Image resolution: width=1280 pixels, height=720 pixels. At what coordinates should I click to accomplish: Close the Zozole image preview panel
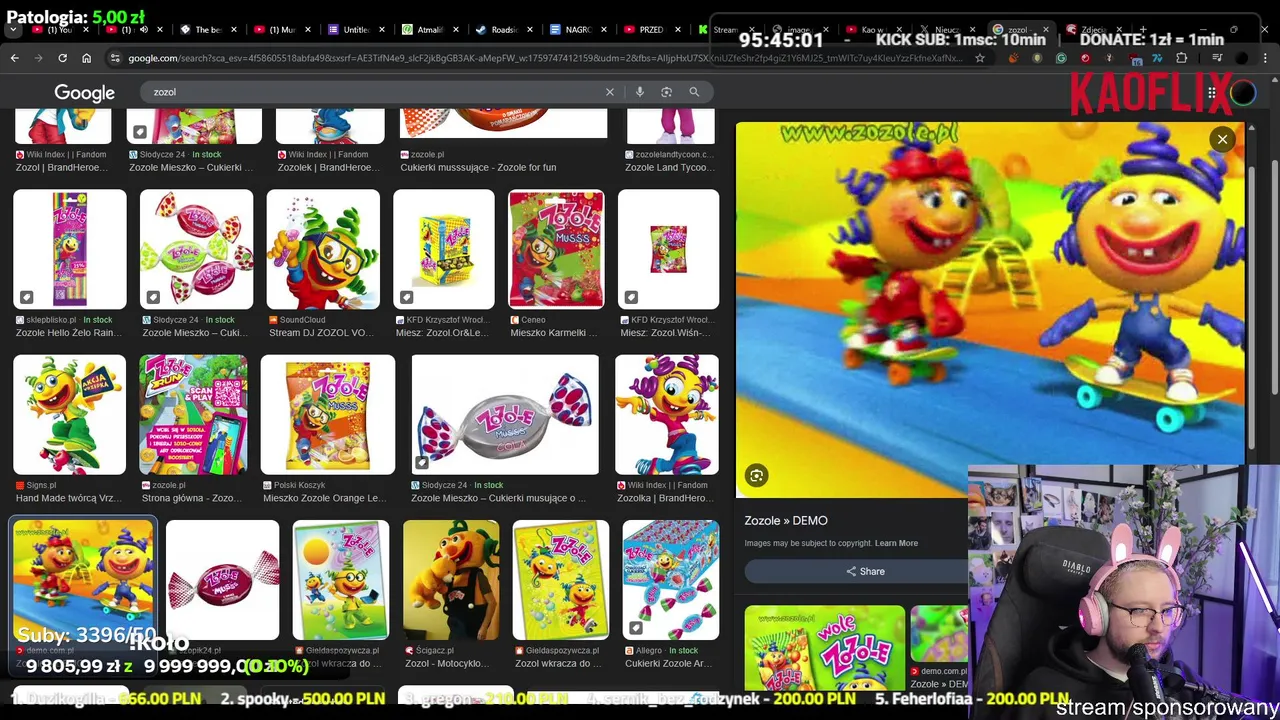[x=1222, y=139]
